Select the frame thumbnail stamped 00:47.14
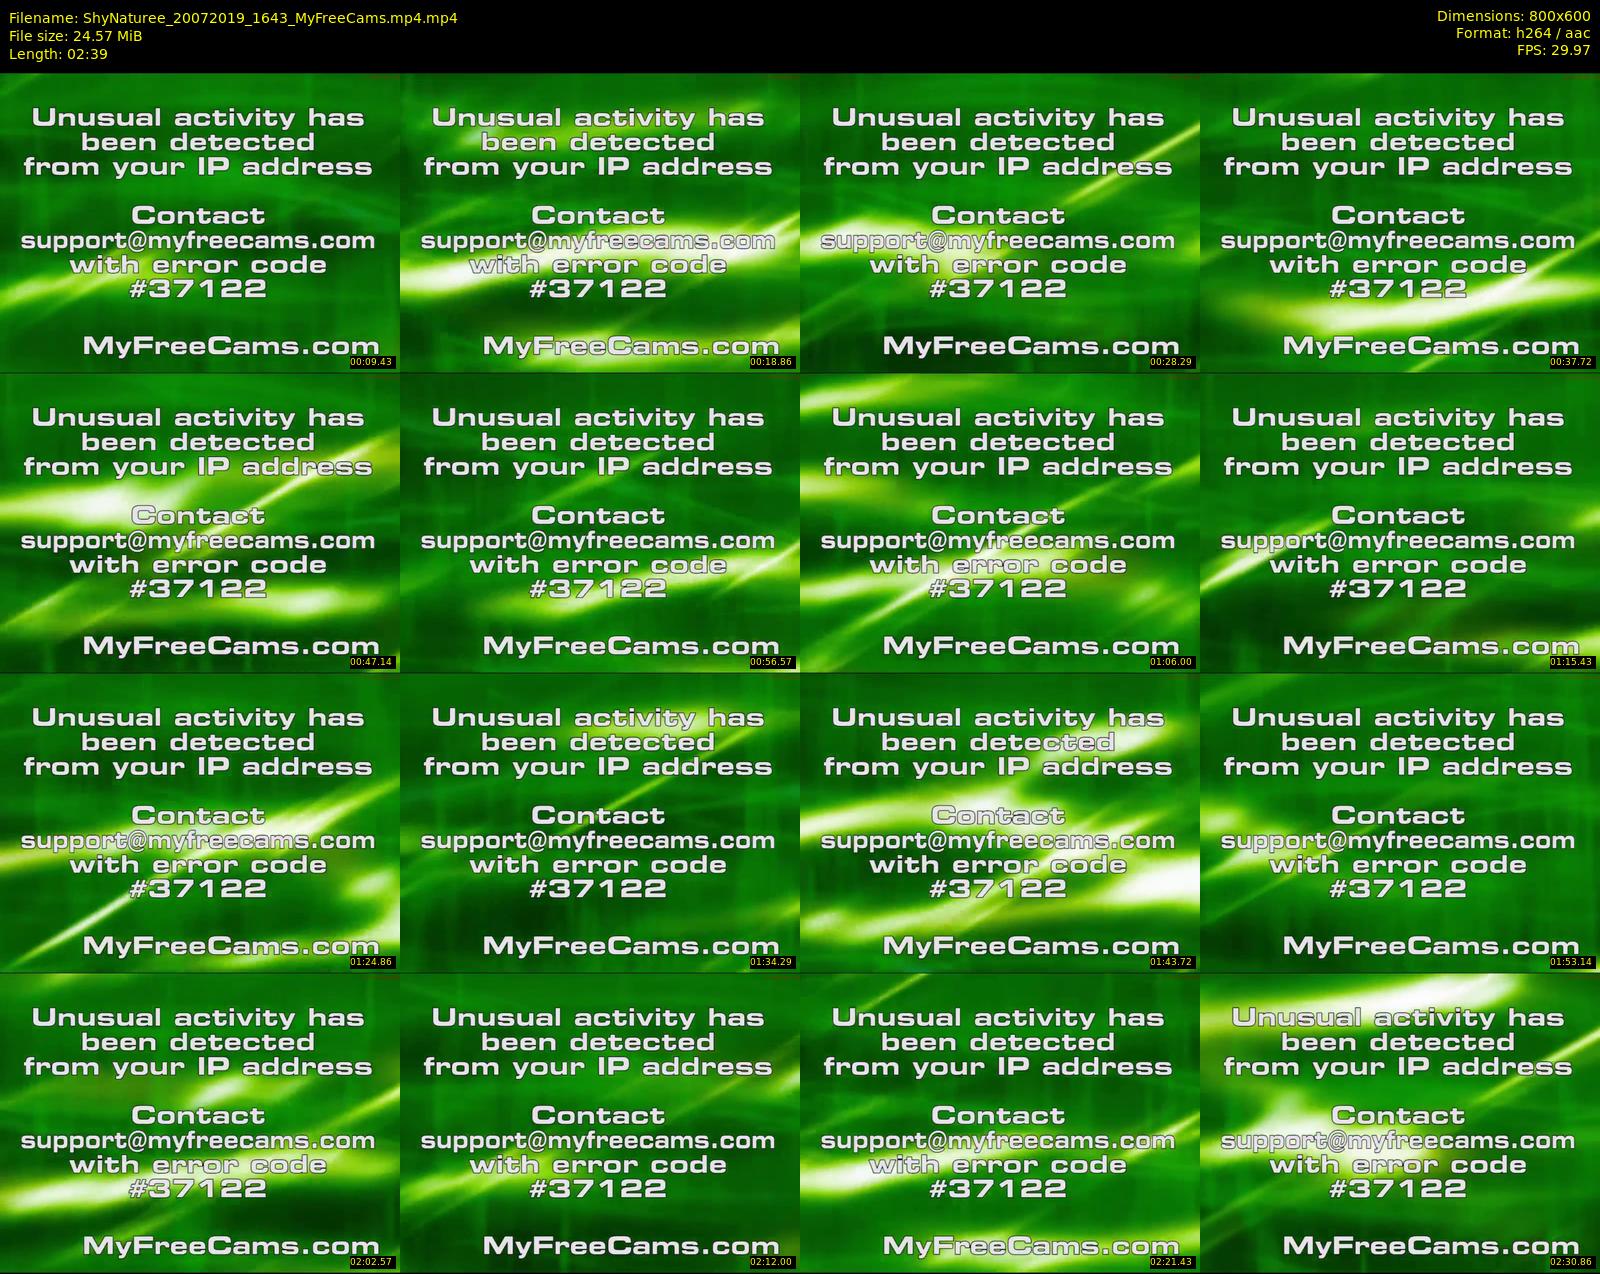The width and height of the screenshot is (1600, 1274). [x=200, y=522]
